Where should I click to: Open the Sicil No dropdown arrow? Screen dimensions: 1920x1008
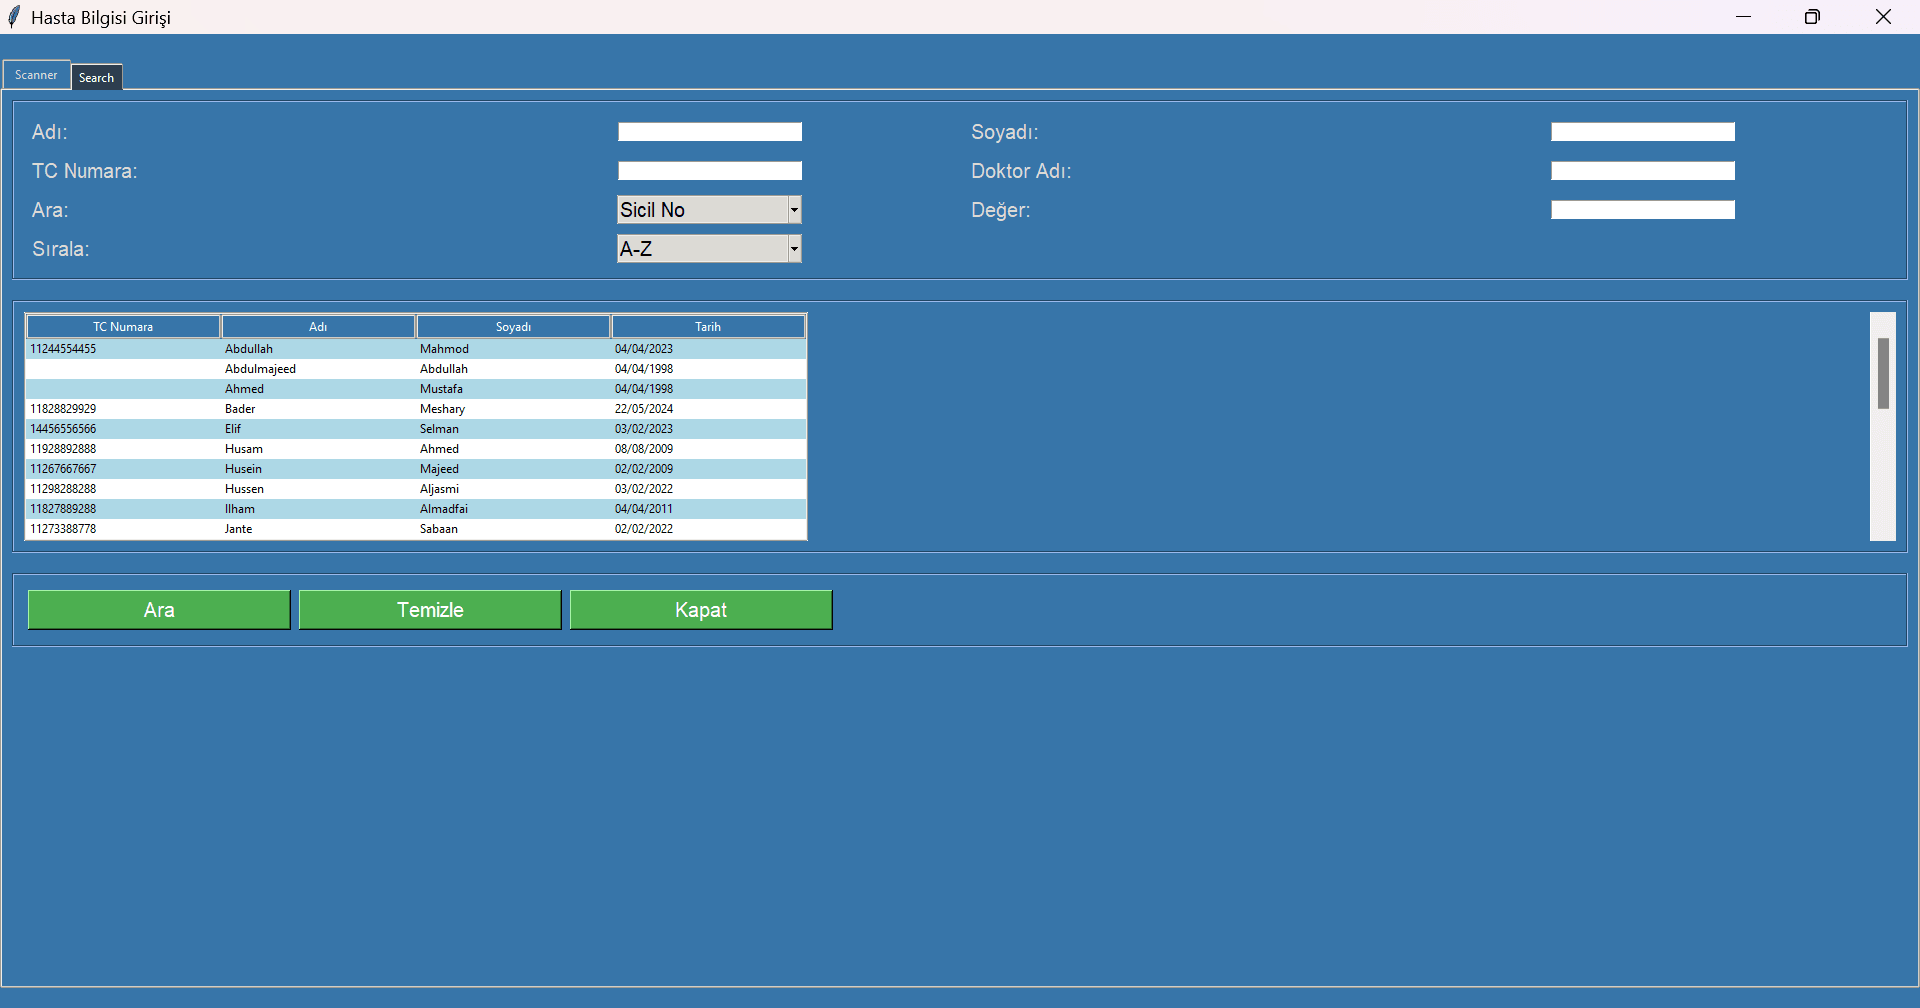click(793, 209)
